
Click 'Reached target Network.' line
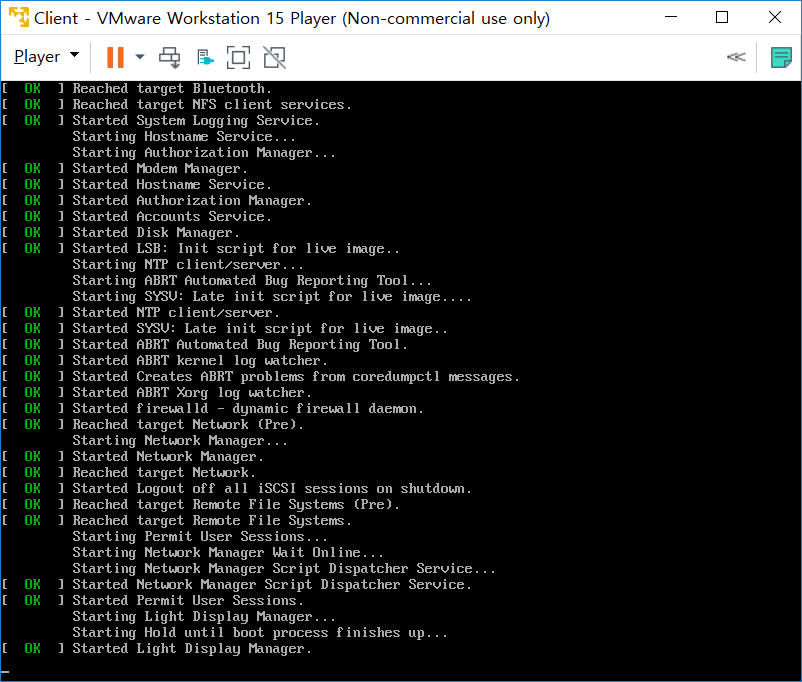[164, 473]
